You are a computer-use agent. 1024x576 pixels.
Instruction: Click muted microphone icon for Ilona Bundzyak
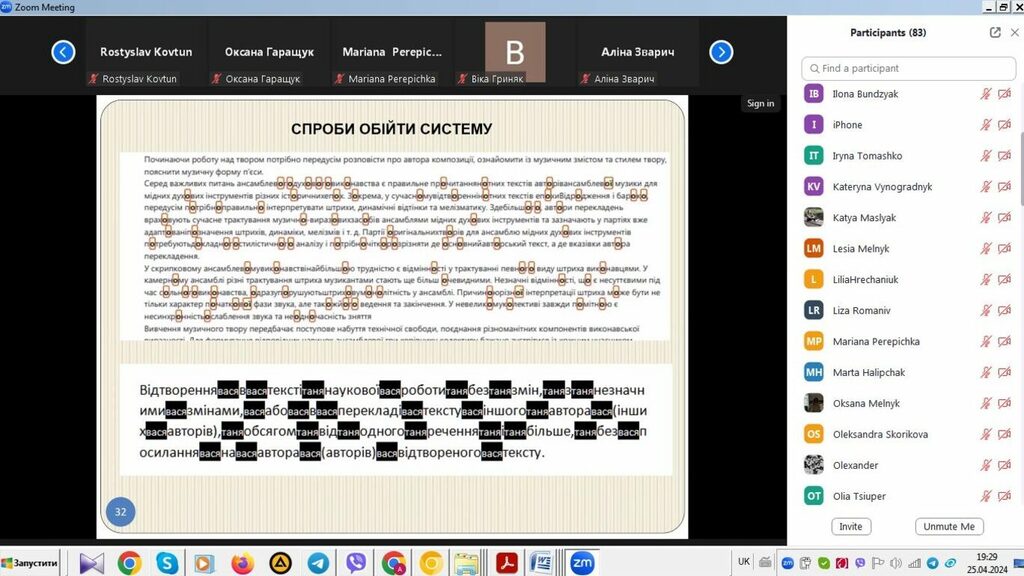(986, 94)
